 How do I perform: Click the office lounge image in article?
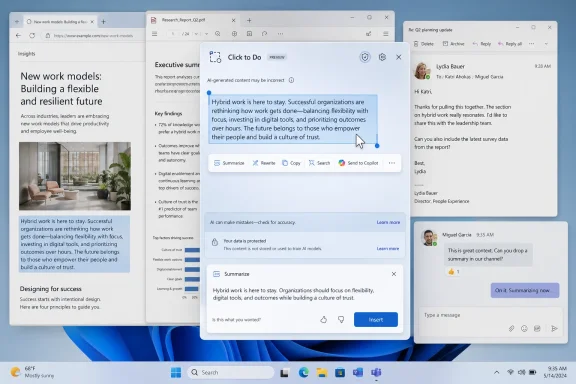(75, 176)
